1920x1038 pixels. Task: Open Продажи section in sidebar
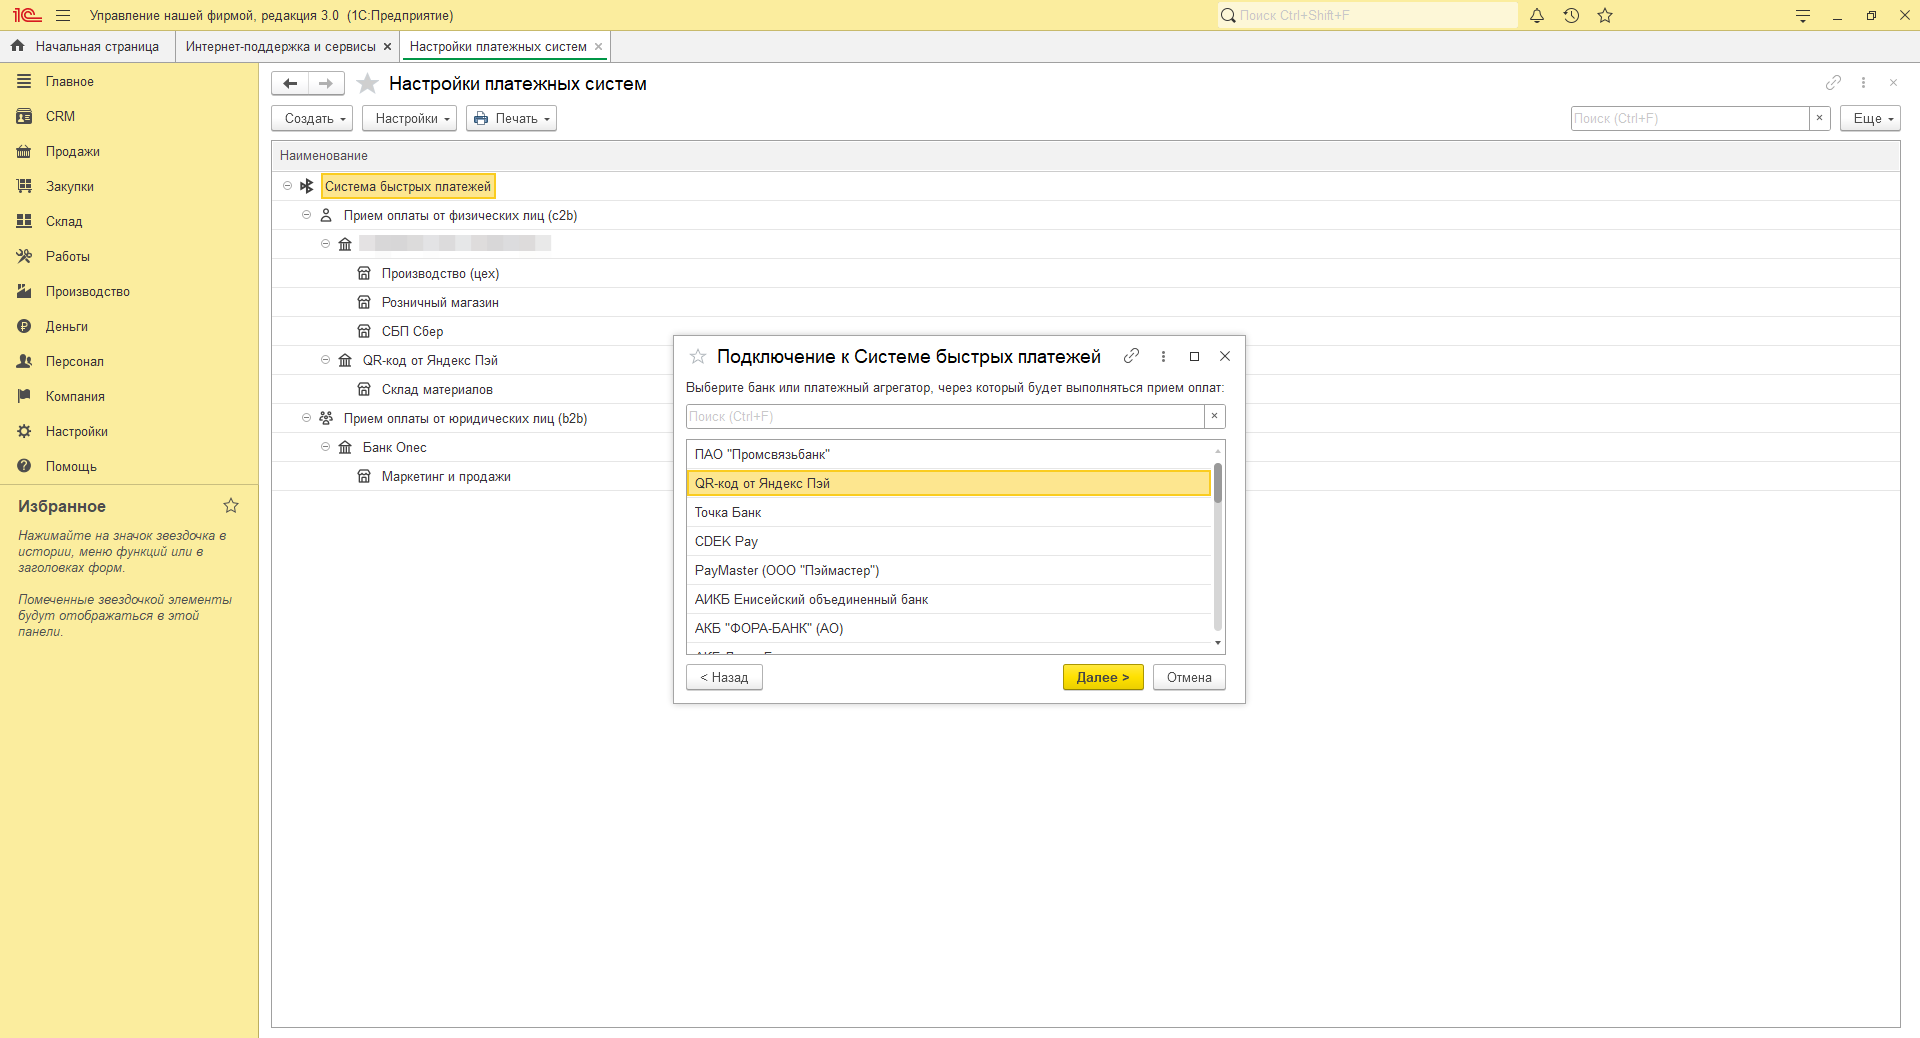(72, 152)
